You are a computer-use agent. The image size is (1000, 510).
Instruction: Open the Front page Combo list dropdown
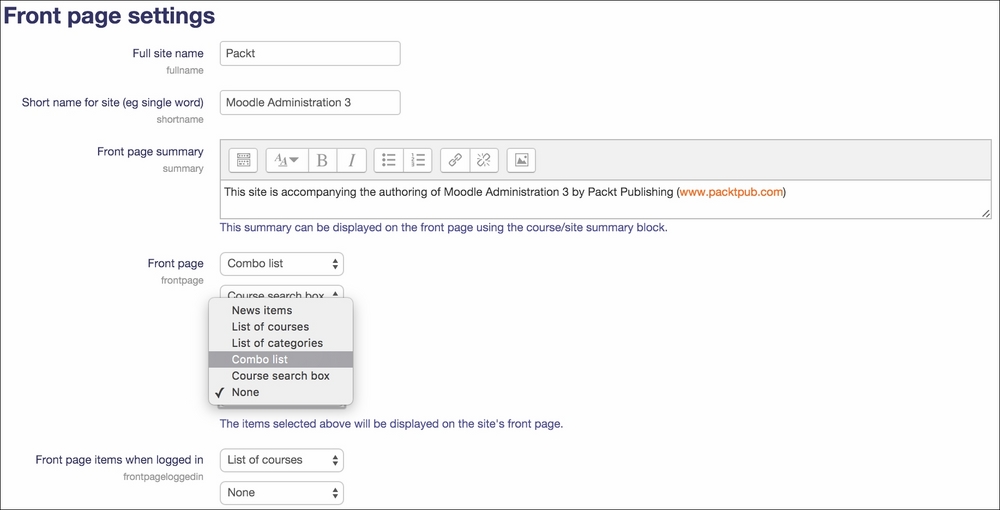pos(281,264)
